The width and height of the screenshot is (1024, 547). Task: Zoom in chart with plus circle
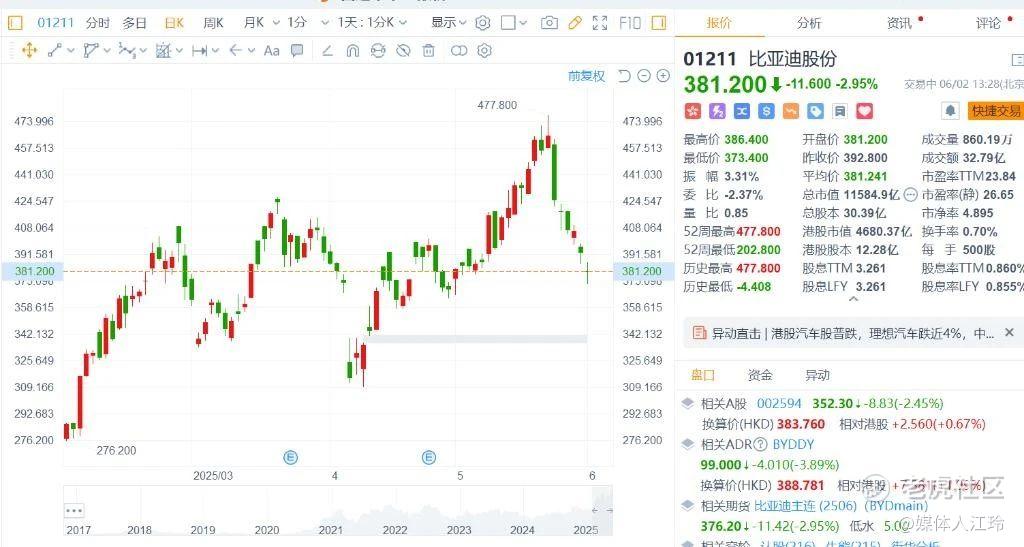(x=663, y=76)
